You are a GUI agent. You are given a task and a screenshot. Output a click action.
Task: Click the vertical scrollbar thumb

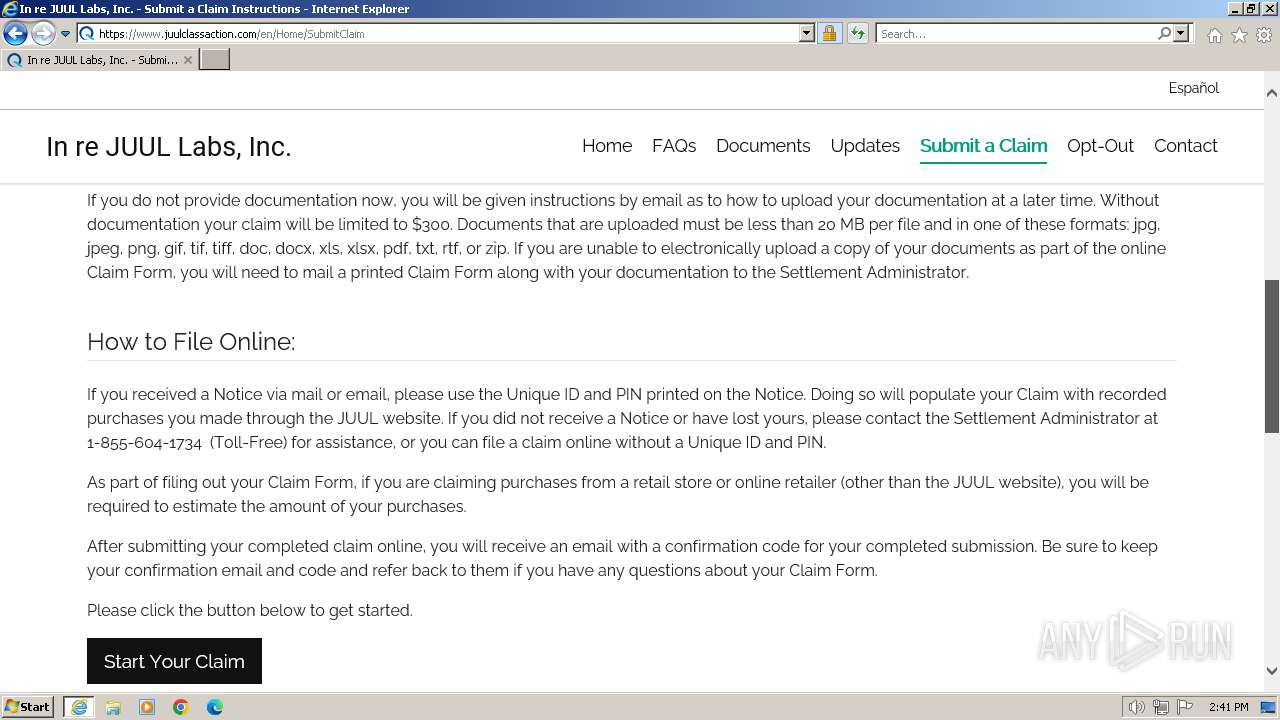pos(1272,356)
